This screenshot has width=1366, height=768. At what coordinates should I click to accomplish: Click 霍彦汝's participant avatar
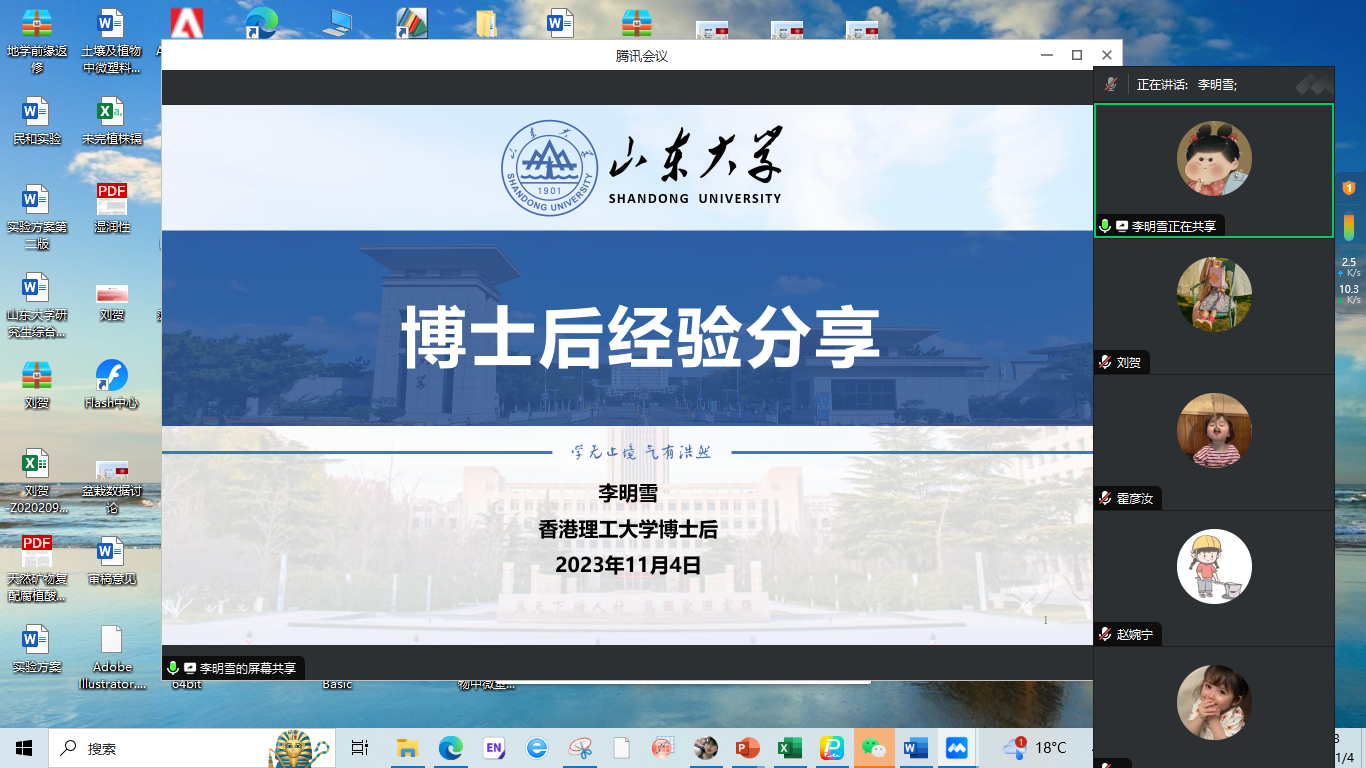[x=1213, y=431]
